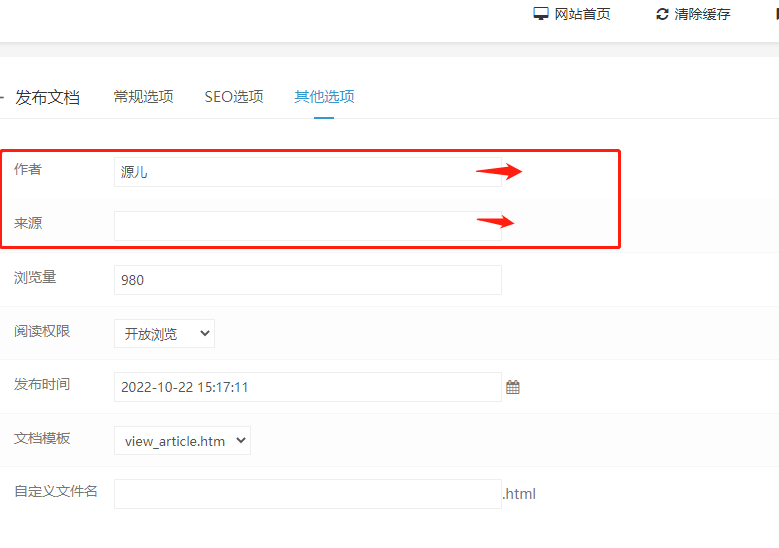Switch to the SEO选项 tab
The width and height of the screenshot is (779, 548).
click(x=234, y=96)
